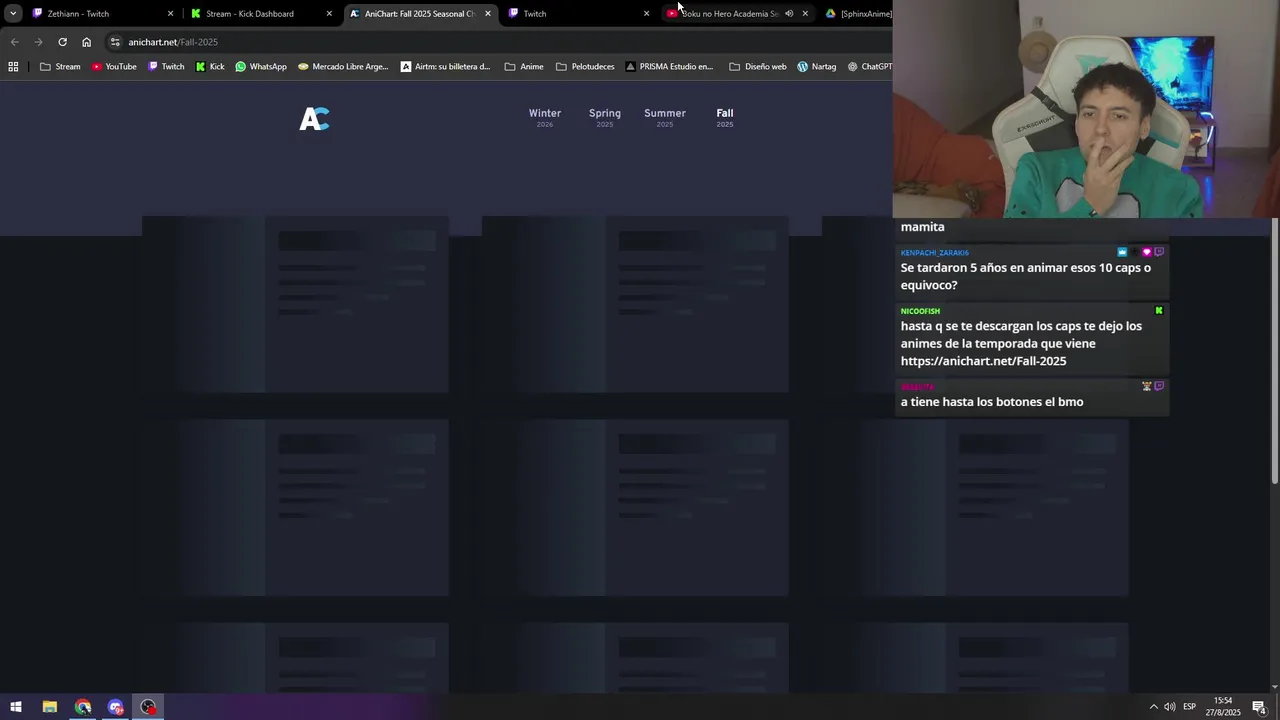Select the NICOOFISH chat username
The width and height of the screenshot is (1280, 720).
(x=920, y=311)
